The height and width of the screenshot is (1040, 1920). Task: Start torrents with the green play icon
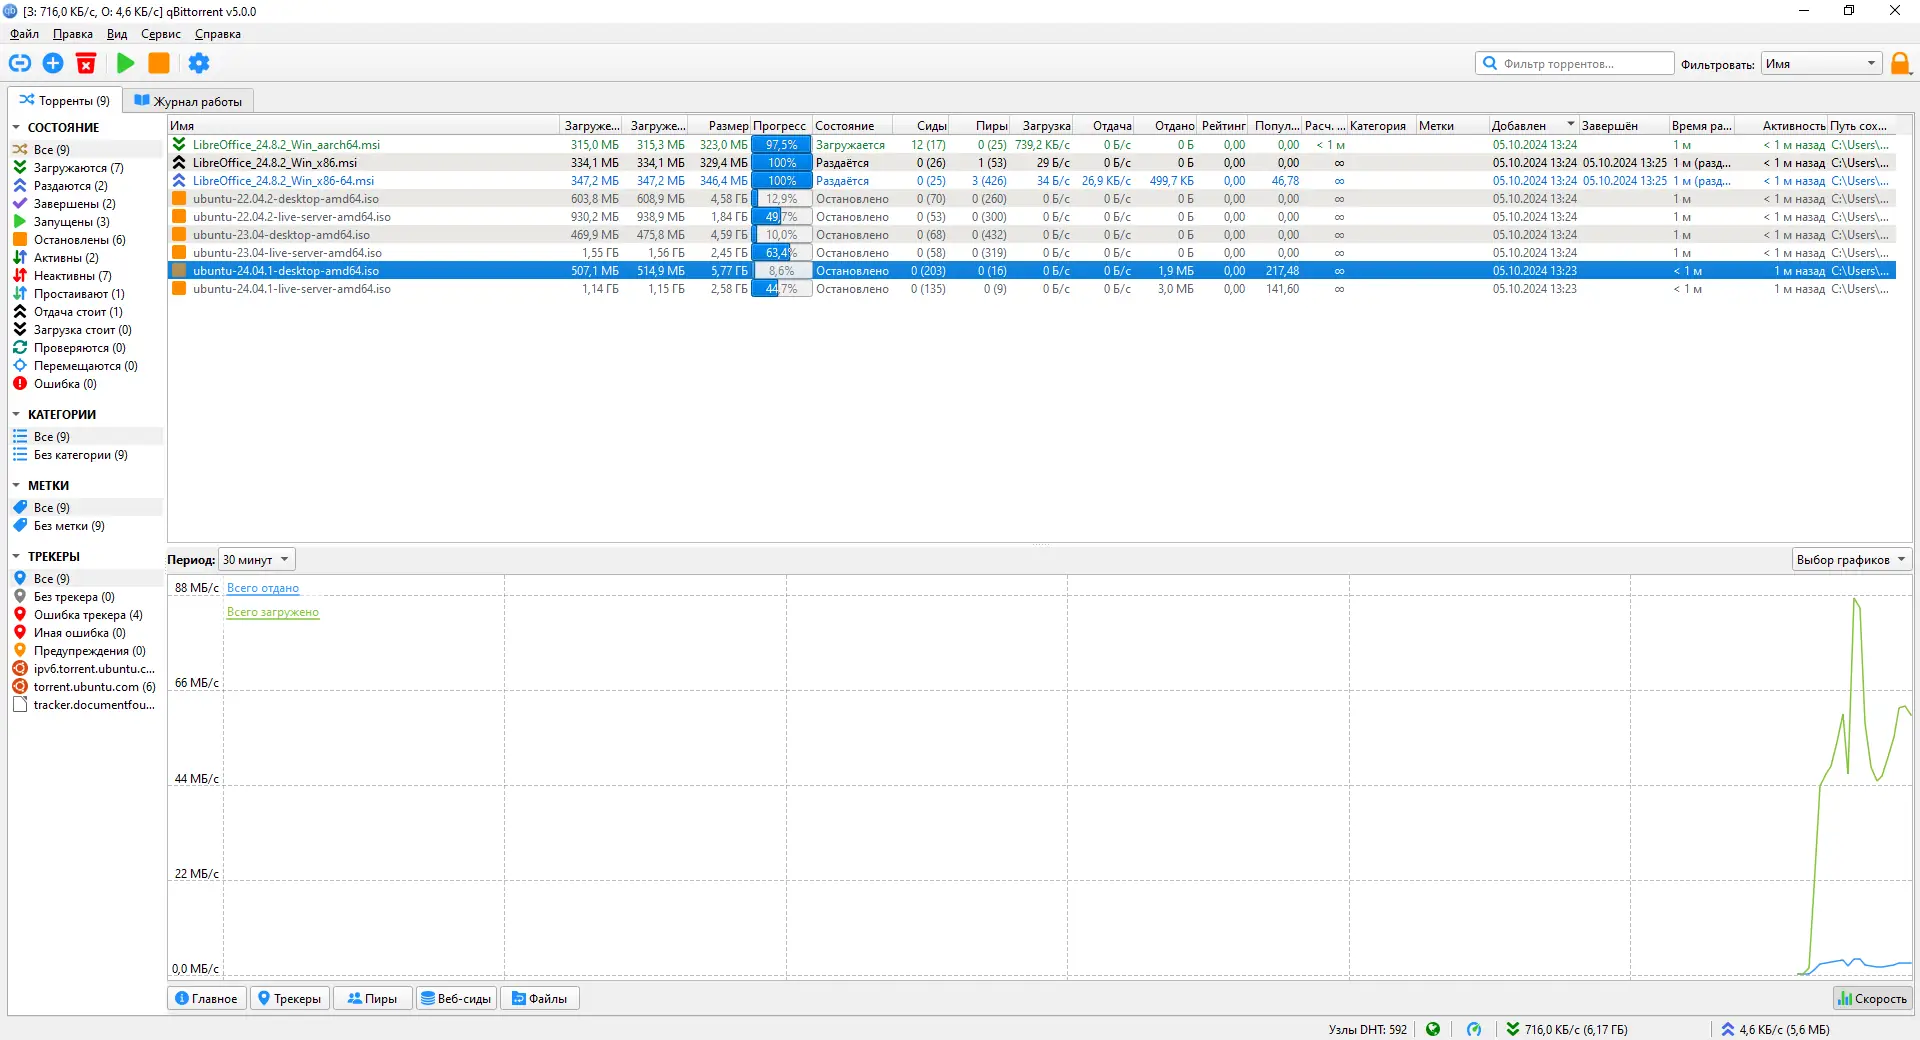pos(126,63)
